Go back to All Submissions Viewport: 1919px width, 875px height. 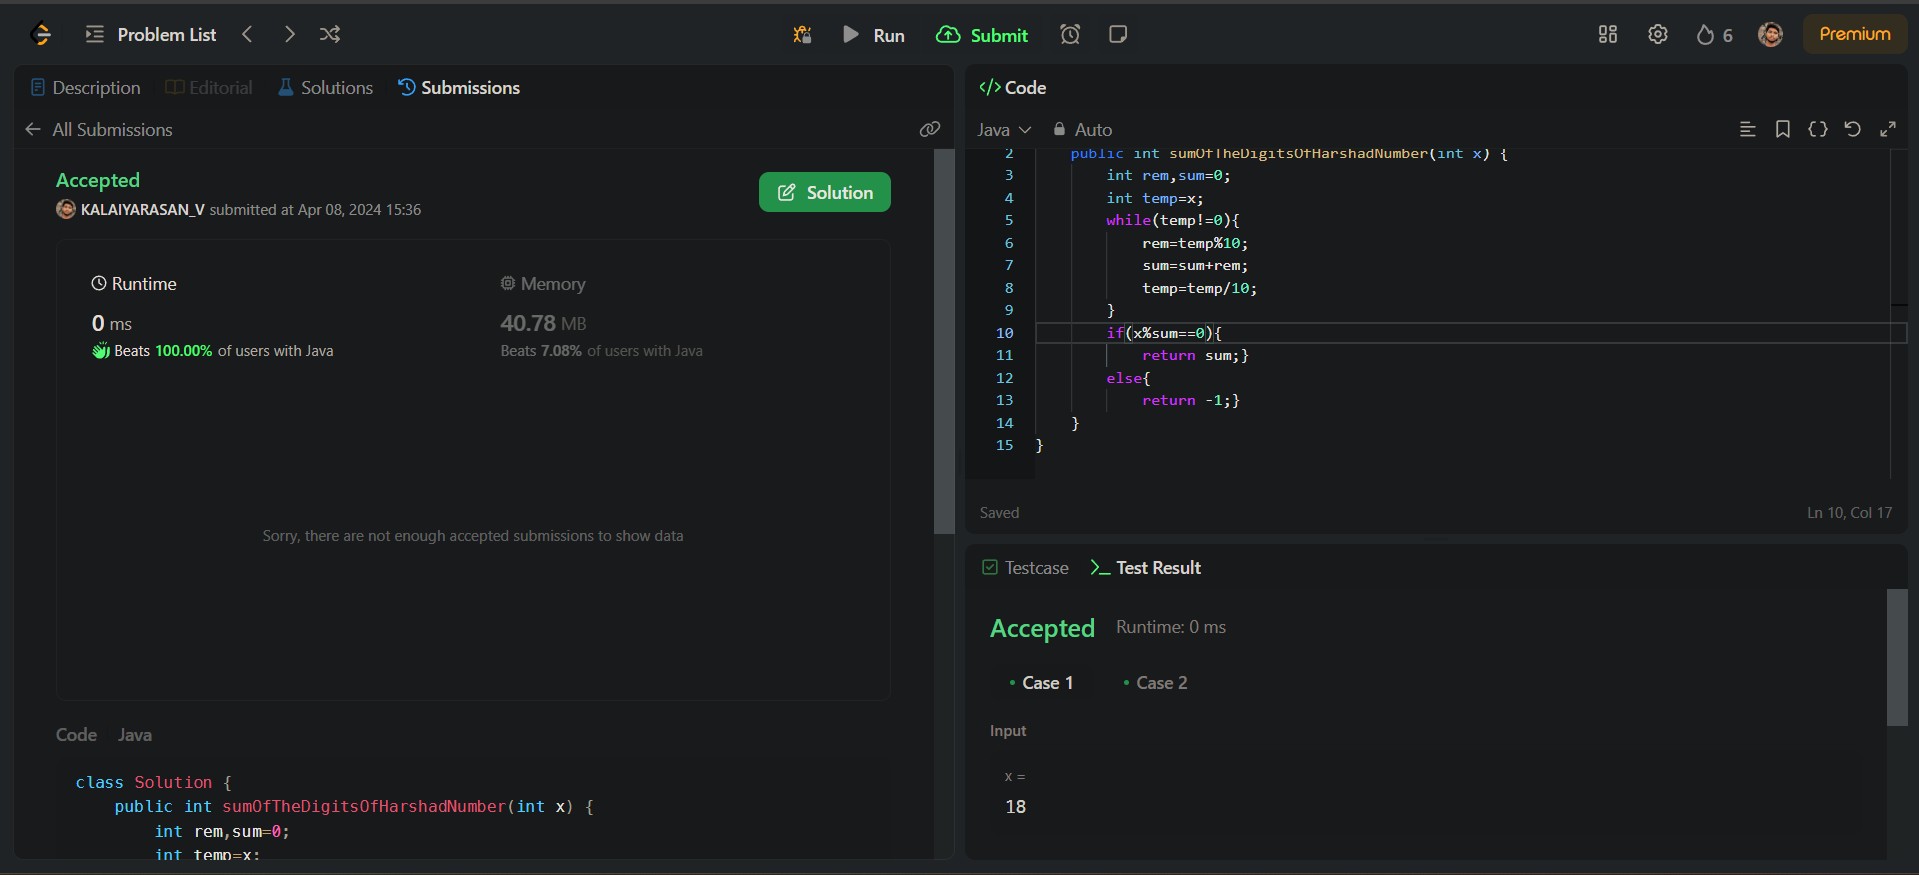pyautogui.click(x=99, y=130)
